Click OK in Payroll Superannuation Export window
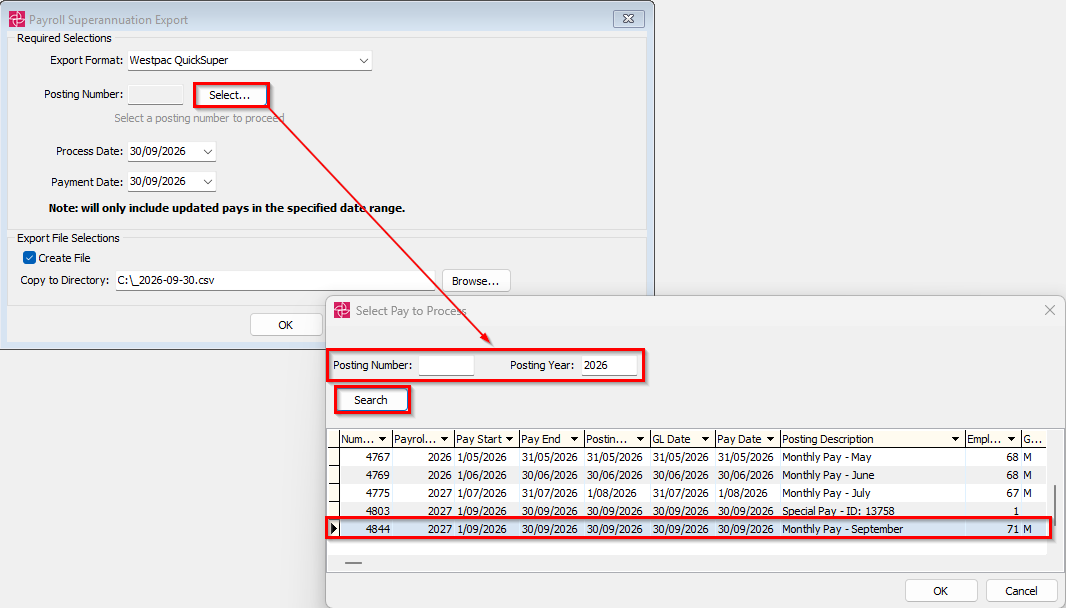Viewport: 1066px width, 608px height. 286,325
